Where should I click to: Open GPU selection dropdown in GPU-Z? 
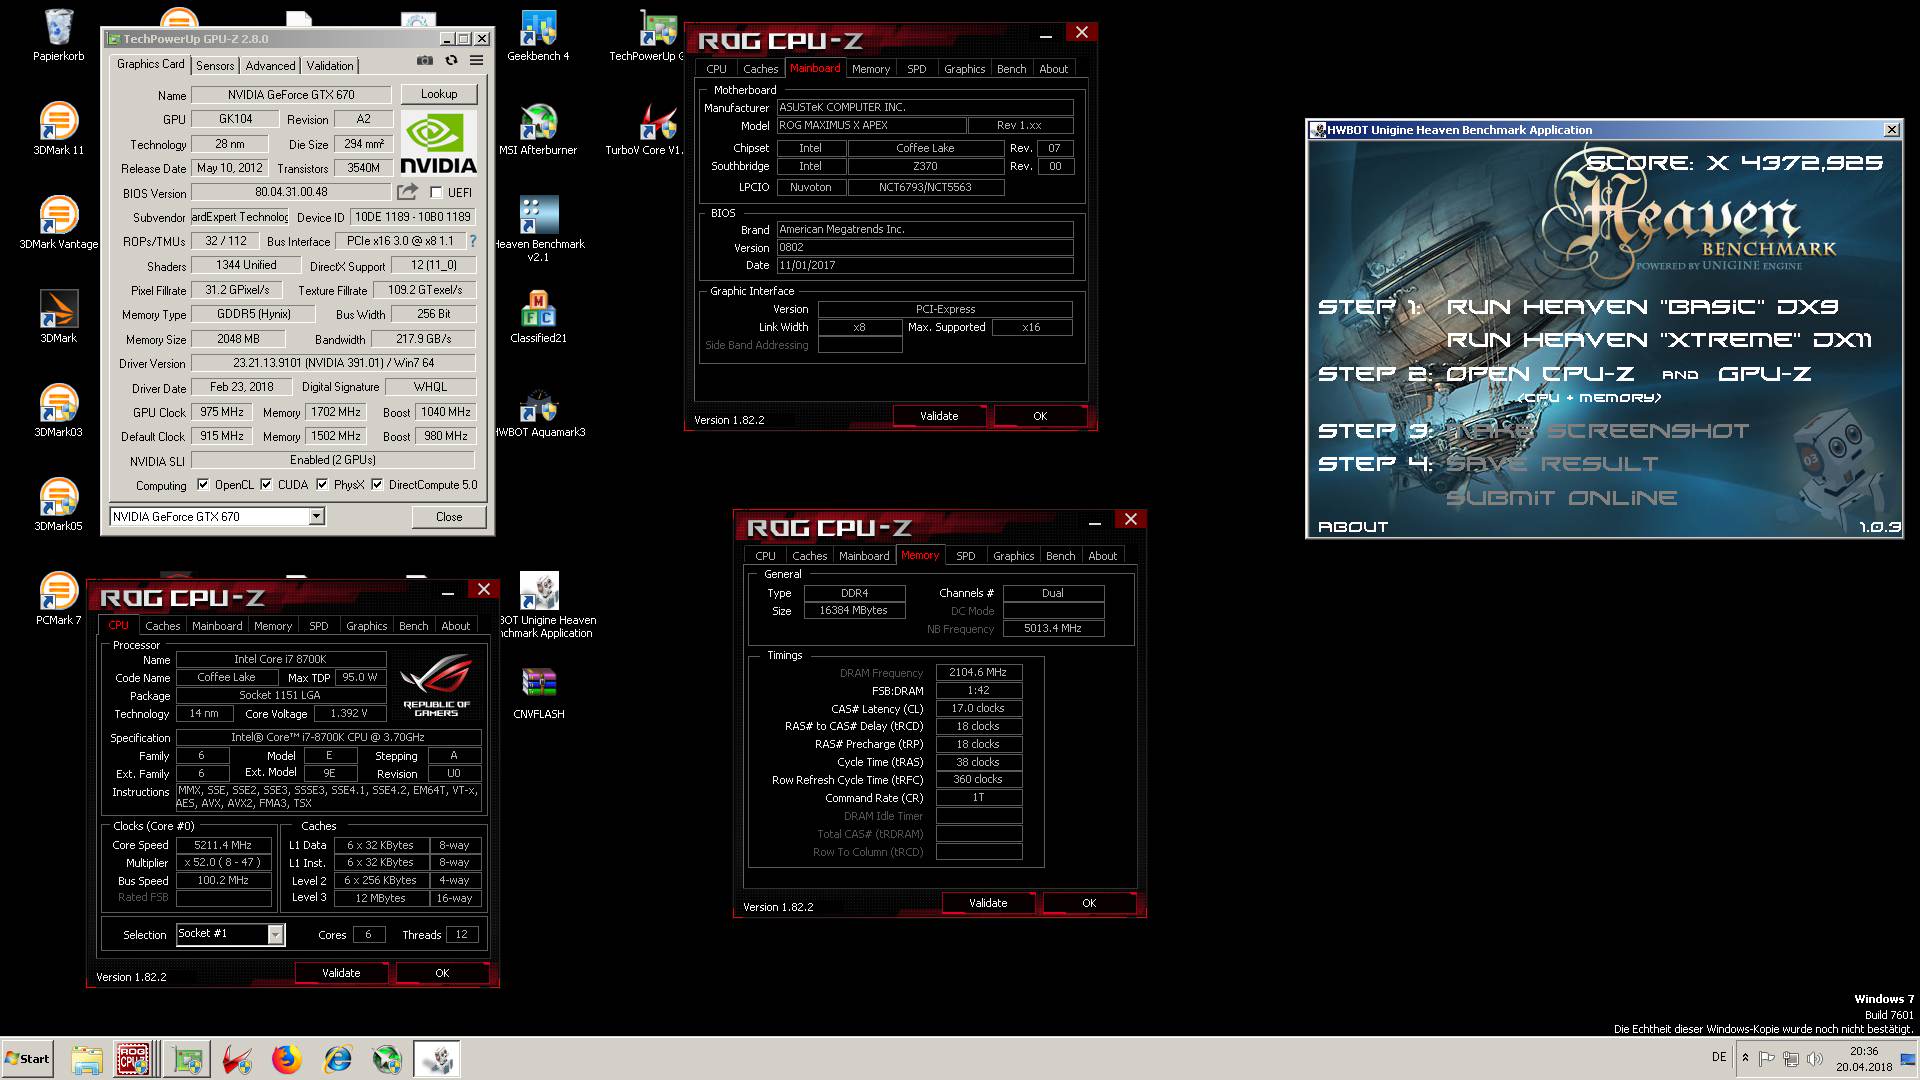[316, 517]
